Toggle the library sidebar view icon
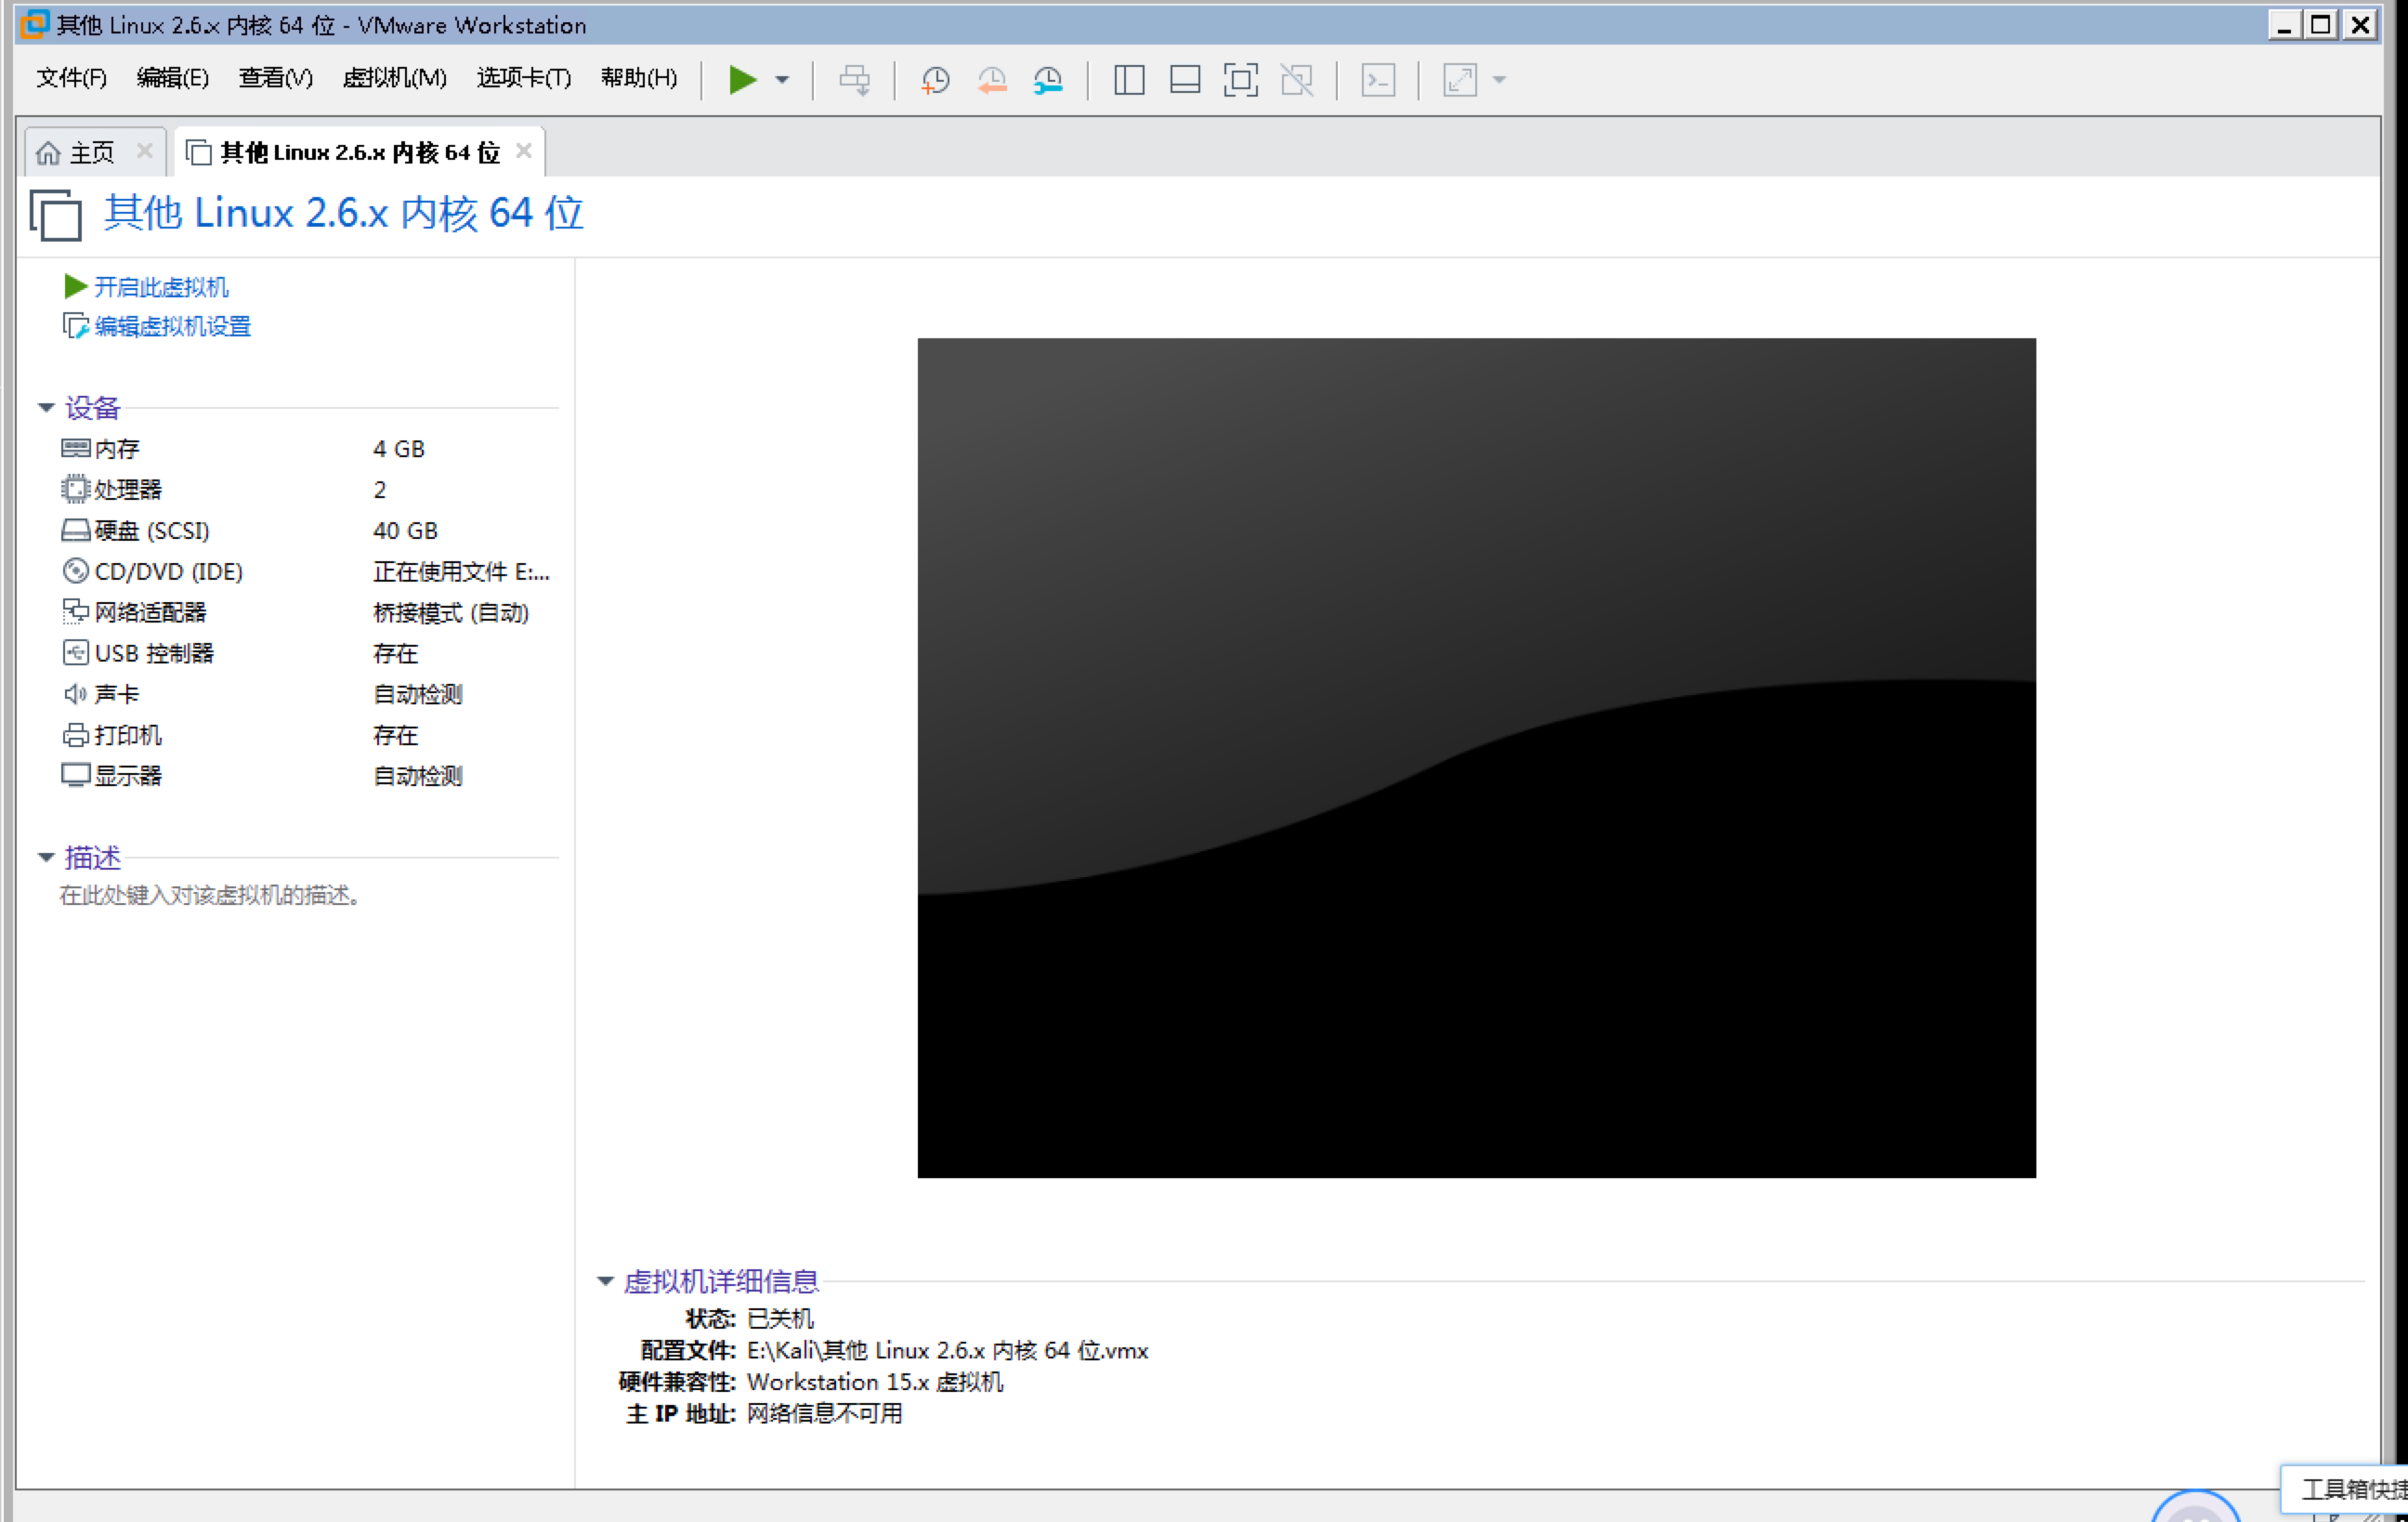This screenshot has width=2408, height=1522. click(x=1129, y=80)
